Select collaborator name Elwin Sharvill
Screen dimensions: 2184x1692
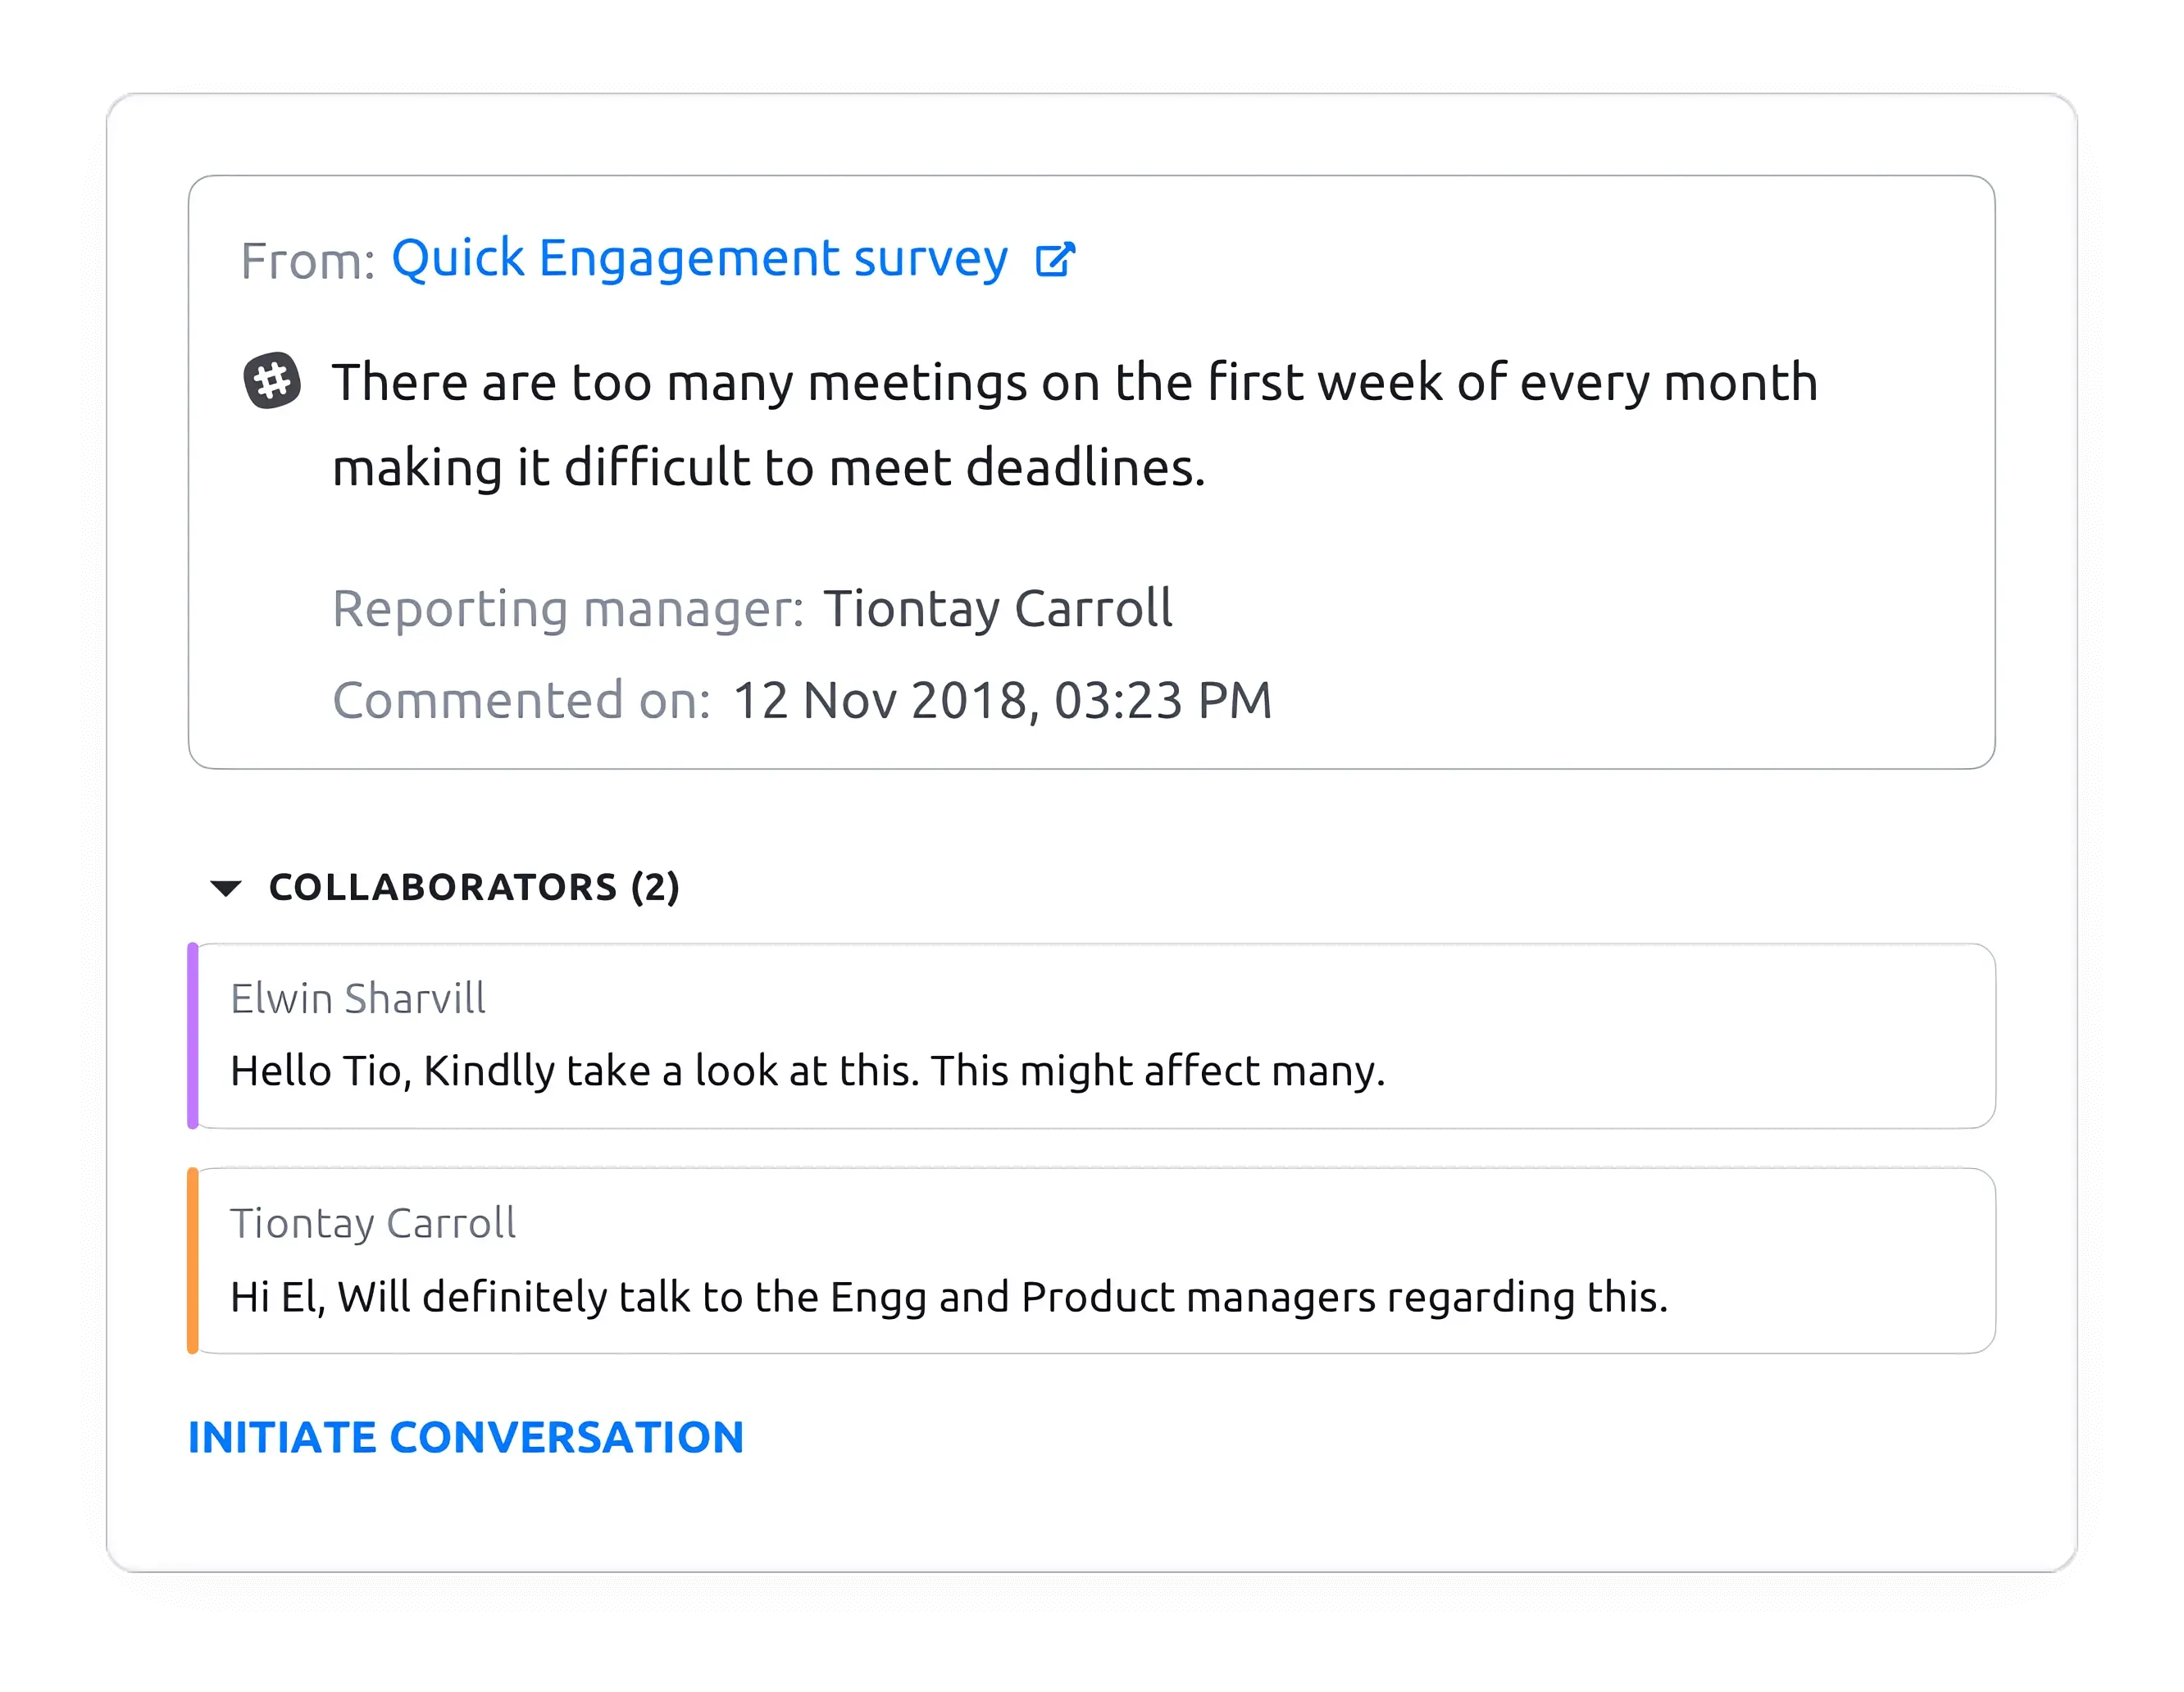pyautogui.click(x=357, y=997)
